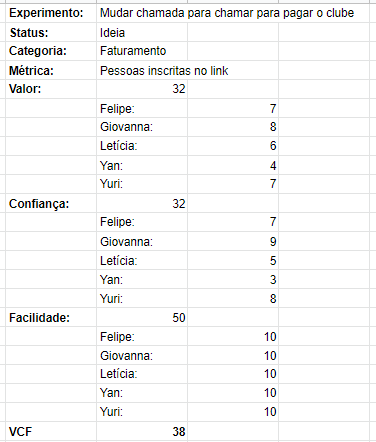Select Yan's Confiança score of 3

(233, 279)
